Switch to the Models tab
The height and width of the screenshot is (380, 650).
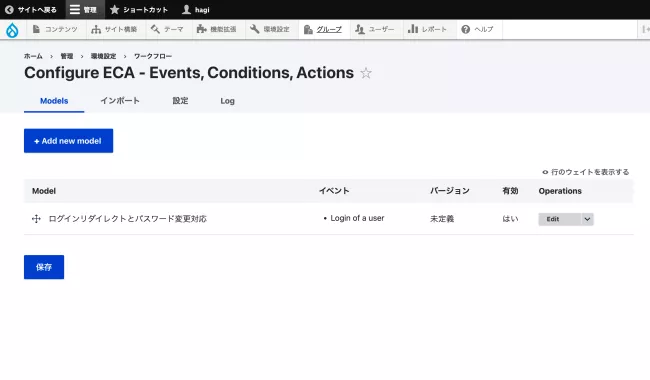(x=54, y=101)
